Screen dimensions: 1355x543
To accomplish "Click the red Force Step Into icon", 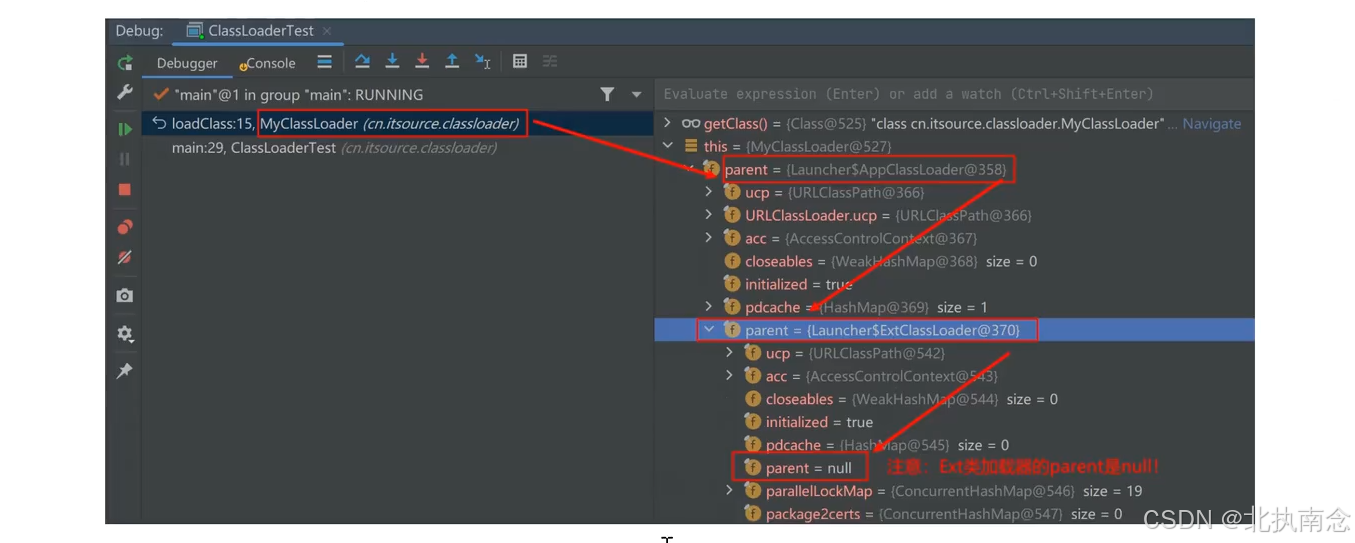I will 422,62.
